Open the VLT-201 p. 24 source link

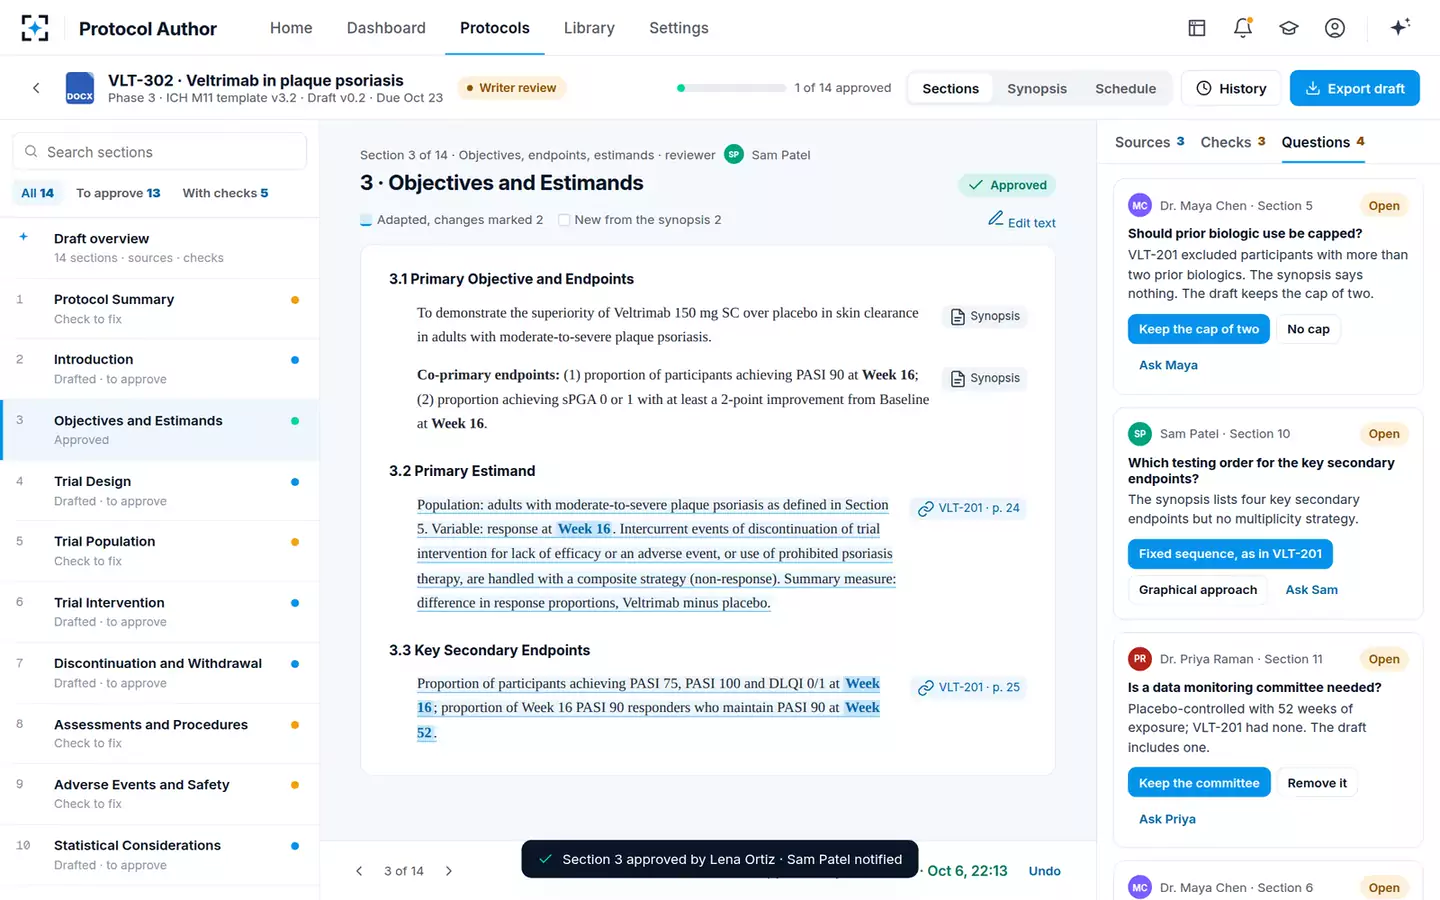click(x=969, y=508)
